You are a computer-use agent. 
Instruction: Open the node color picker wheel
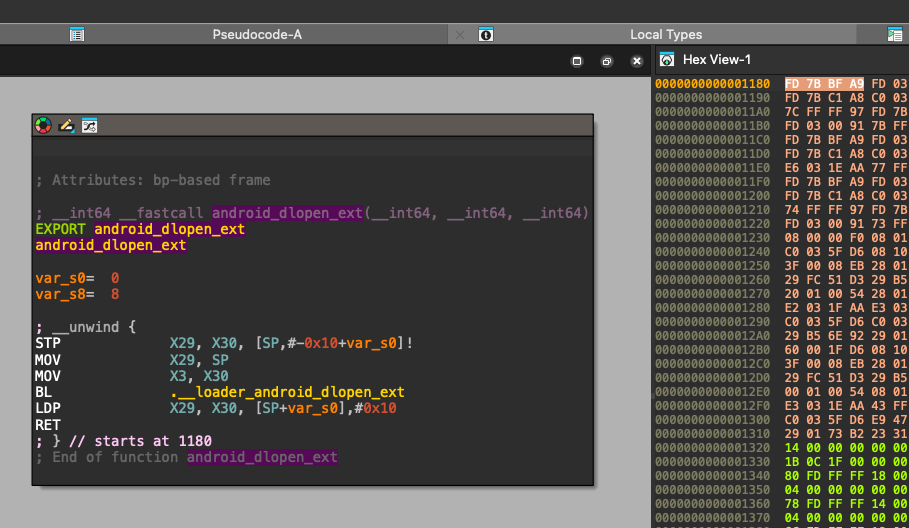tap(43, 126)
